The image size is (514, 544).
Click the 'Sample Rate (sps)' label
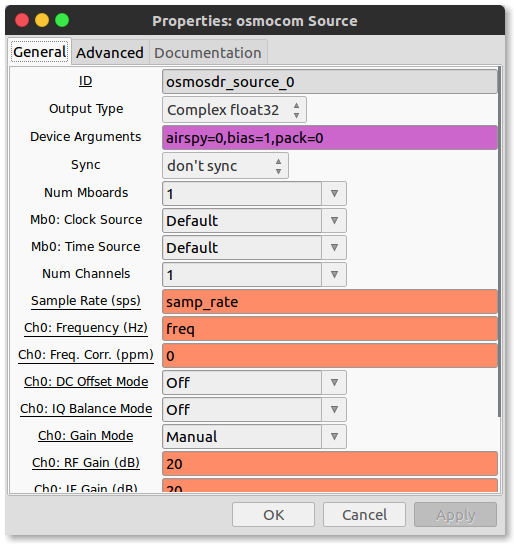(86, 301)
